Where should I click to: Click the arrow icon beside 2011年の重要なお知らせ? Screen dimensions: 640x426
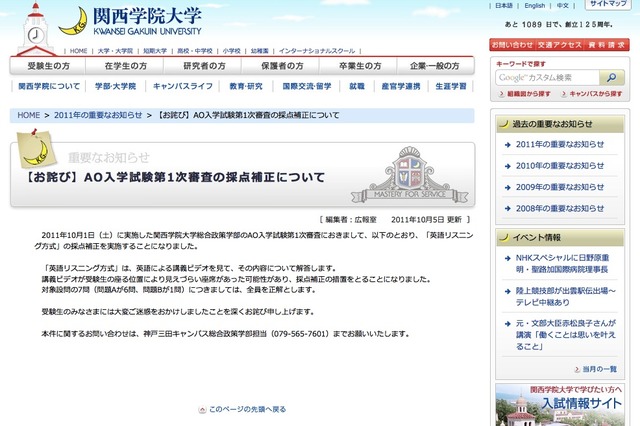pyautogui.click(x=508, y=145)
